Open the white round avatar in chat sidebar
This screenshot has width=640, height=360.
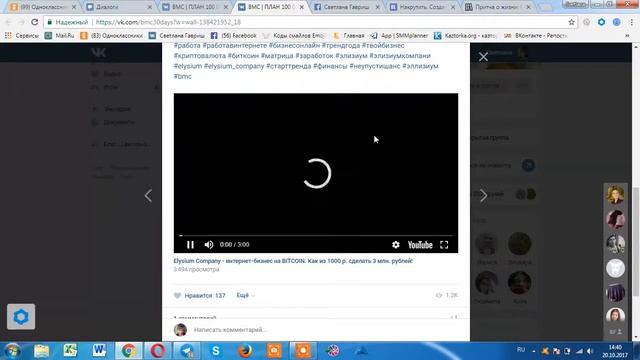[615, 268]
